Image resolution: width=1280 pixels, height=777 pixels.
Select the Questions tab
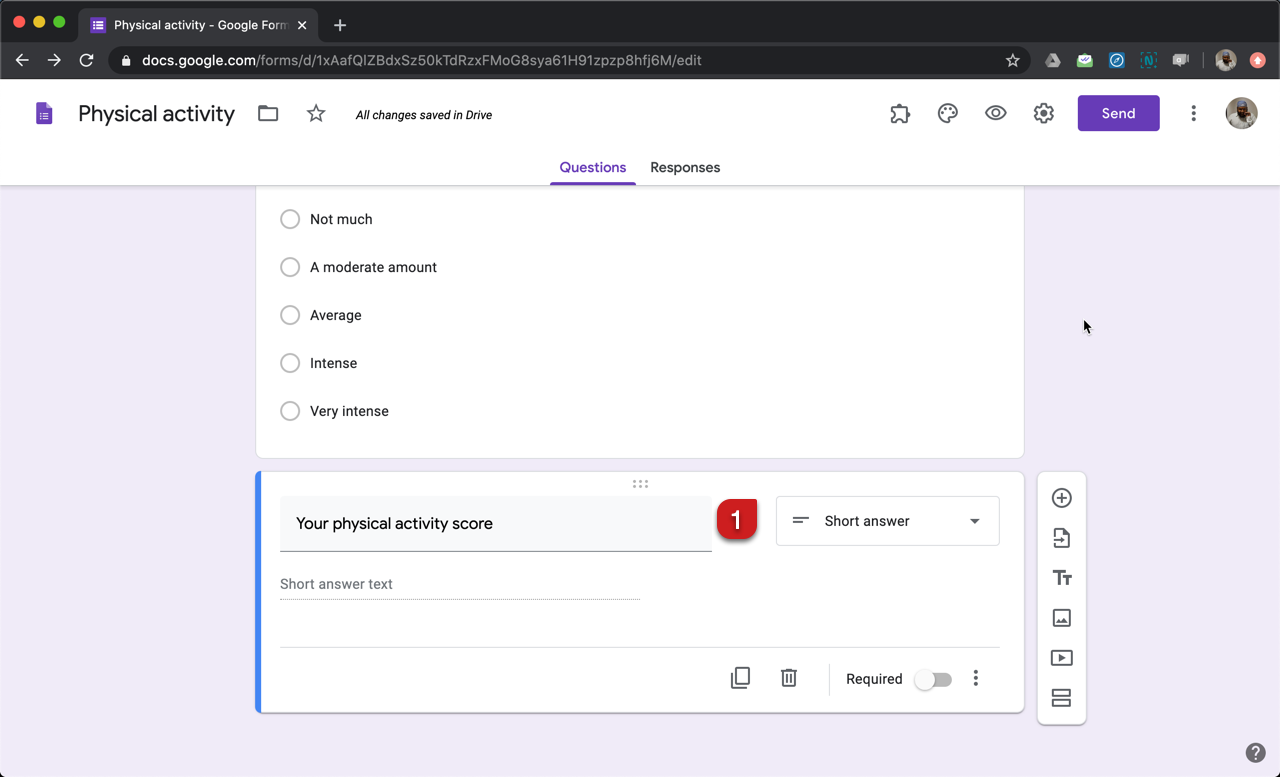(592, 167)
